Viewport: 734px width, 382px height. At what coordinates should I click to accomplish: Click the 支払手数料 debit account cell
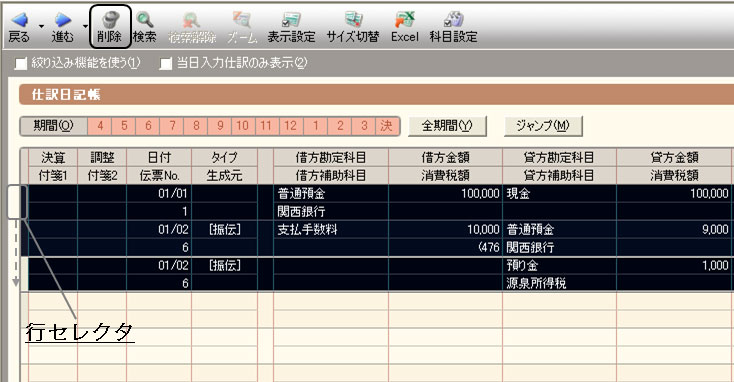330,229
